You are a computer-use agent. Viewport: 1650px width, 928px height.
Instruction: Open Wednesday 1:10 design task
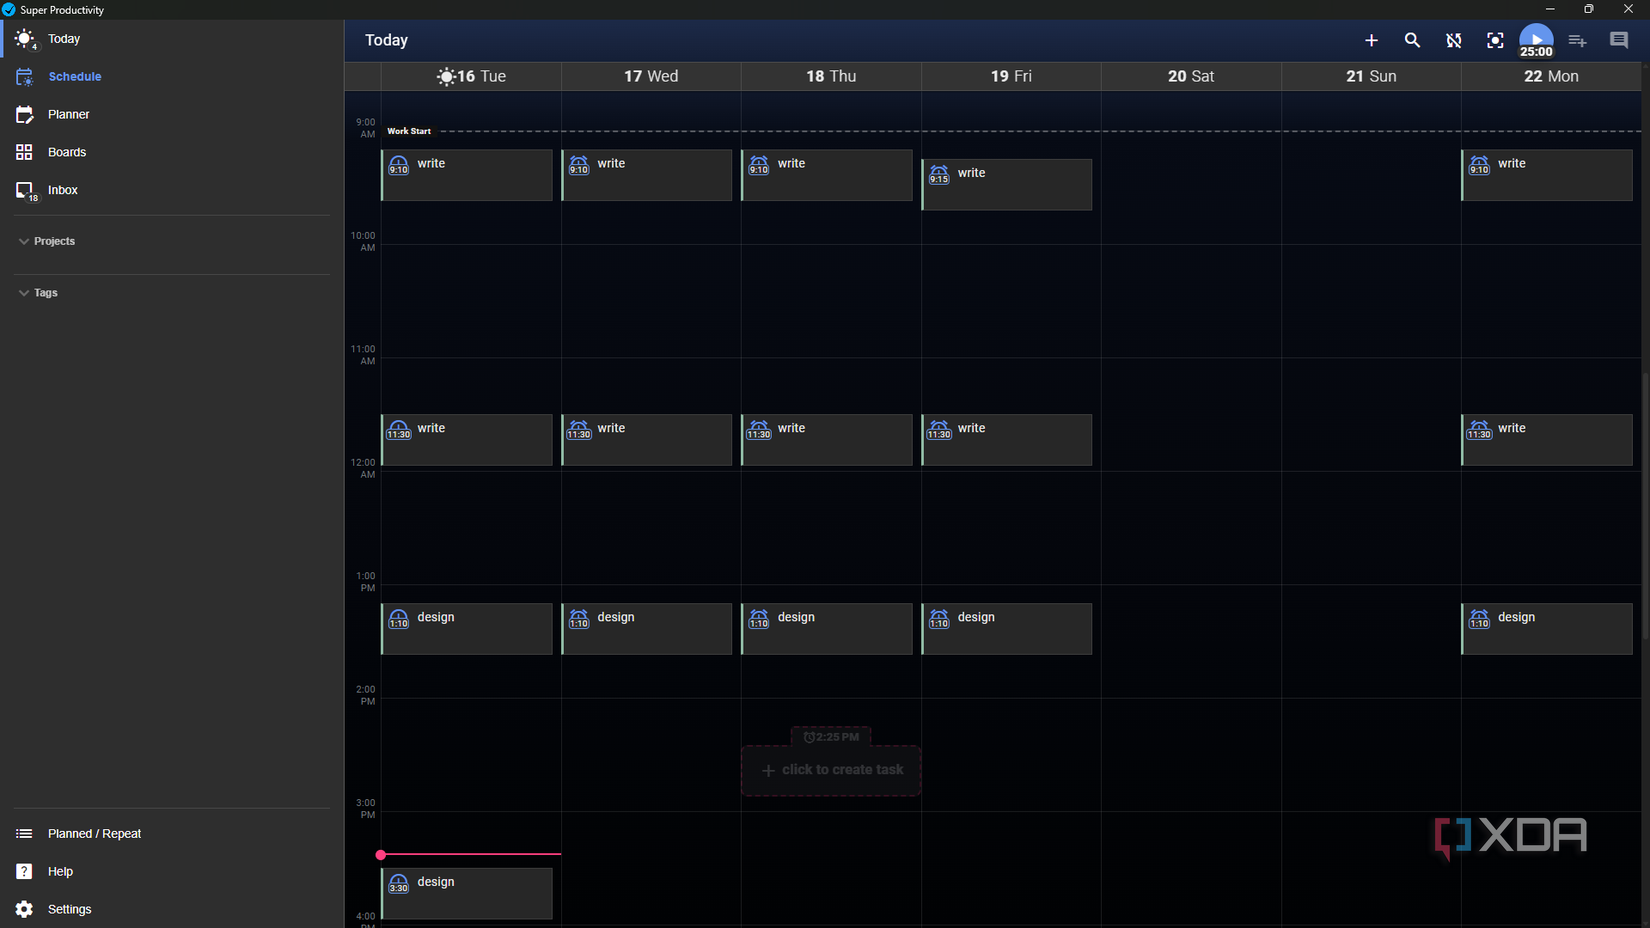647,629
